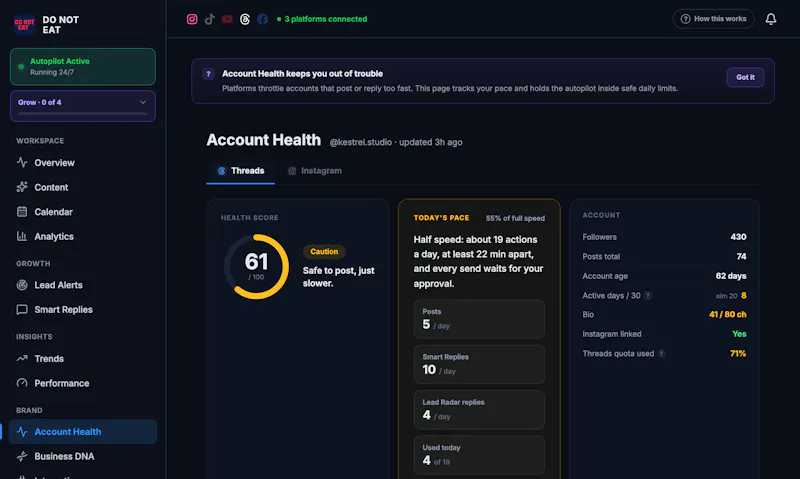Click the Content sparkle icon
The width and height of the screenshot is (800, 479).
[x=22, y=187]
